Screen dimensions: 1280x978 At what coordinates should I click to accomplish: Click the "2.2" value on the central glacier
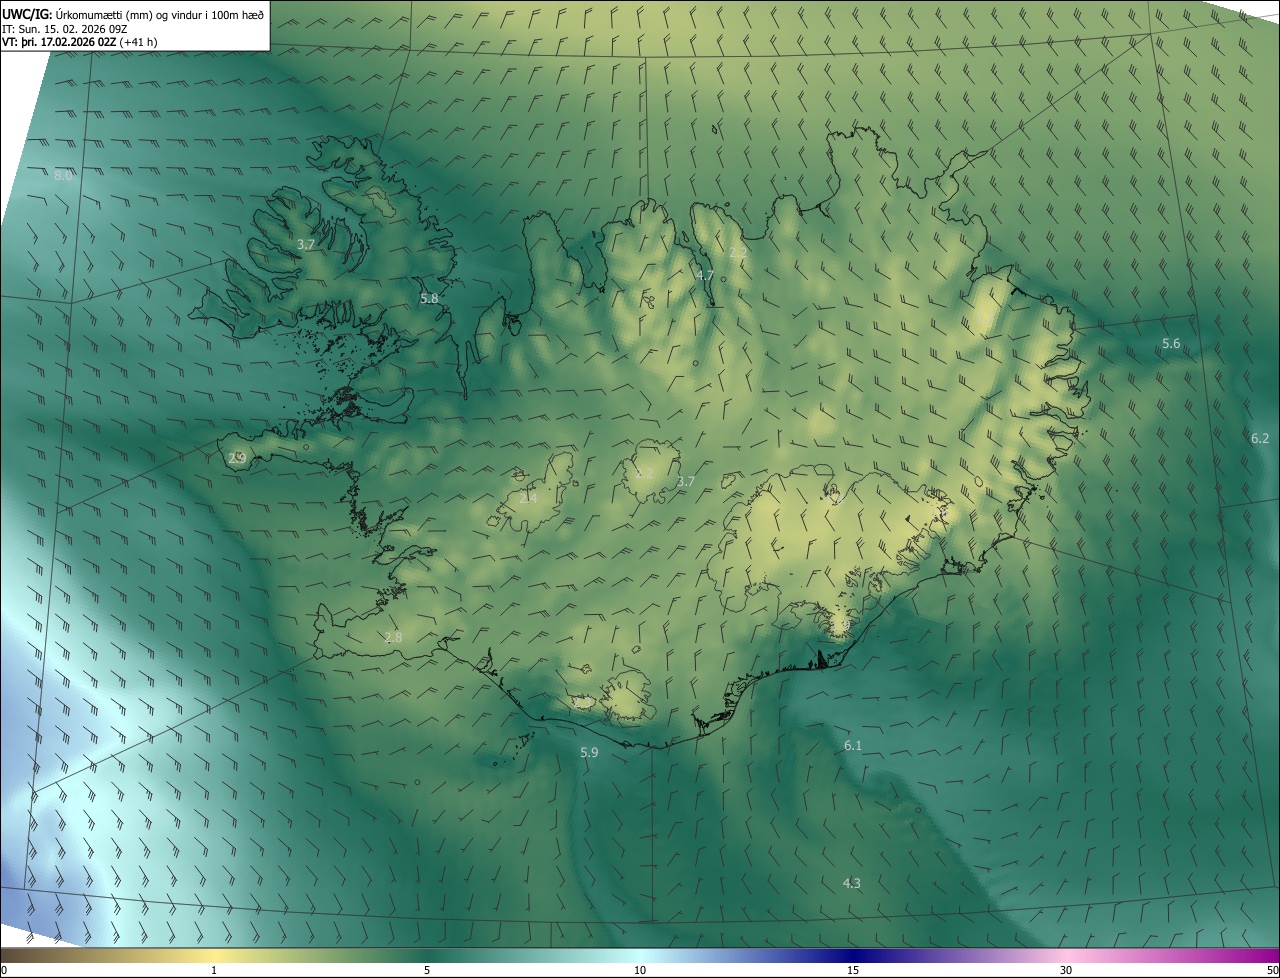click(645, 472)
